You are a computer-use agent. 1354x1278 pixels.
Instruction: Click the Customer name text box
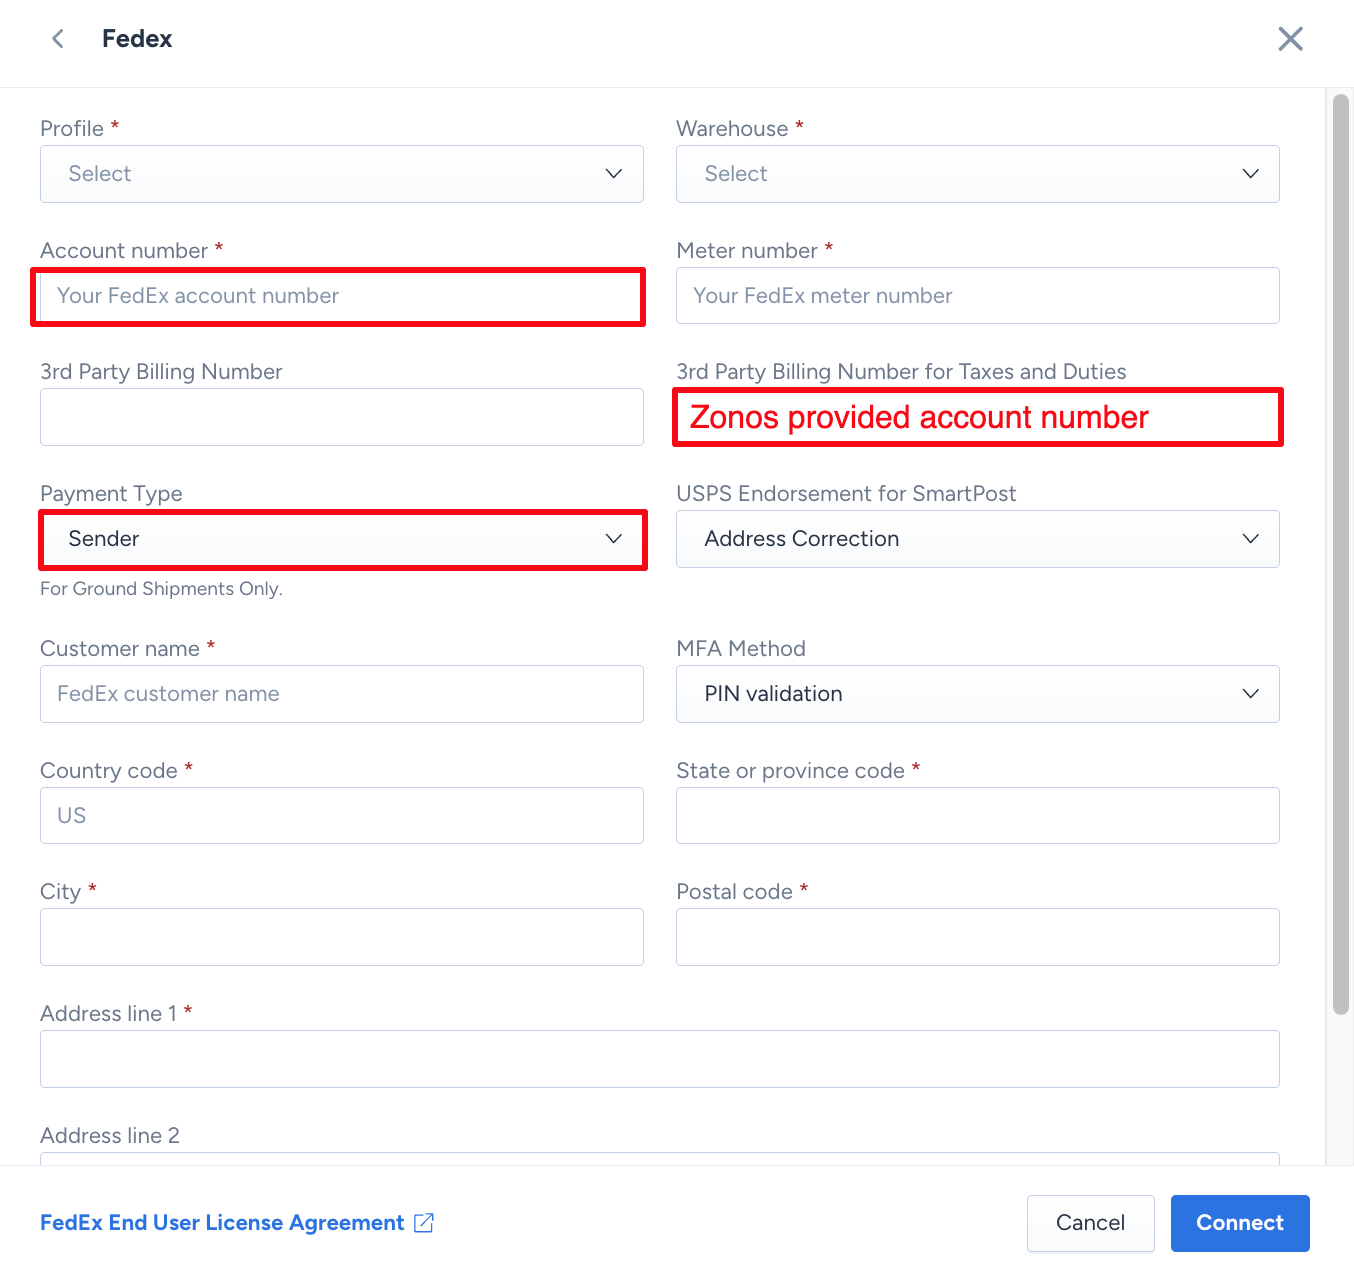[x=341, y=694]
